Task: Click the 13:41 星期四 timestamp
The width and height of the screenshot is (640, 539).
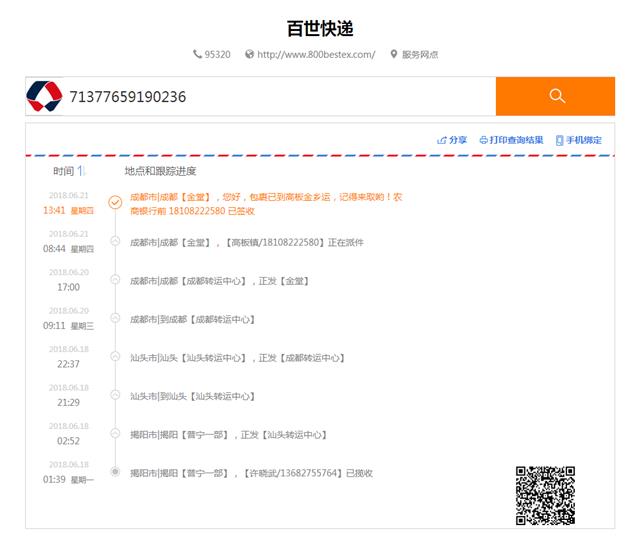Action: (x=69, y=210)
